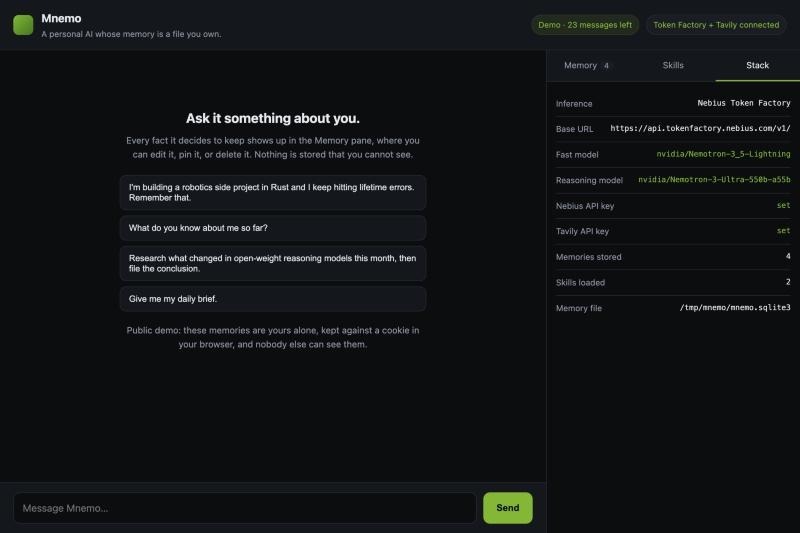Viewport: 800px width, 533px height.
Task: Choose the Rust robotics side project prompt
Action: (x=273, y=192)
